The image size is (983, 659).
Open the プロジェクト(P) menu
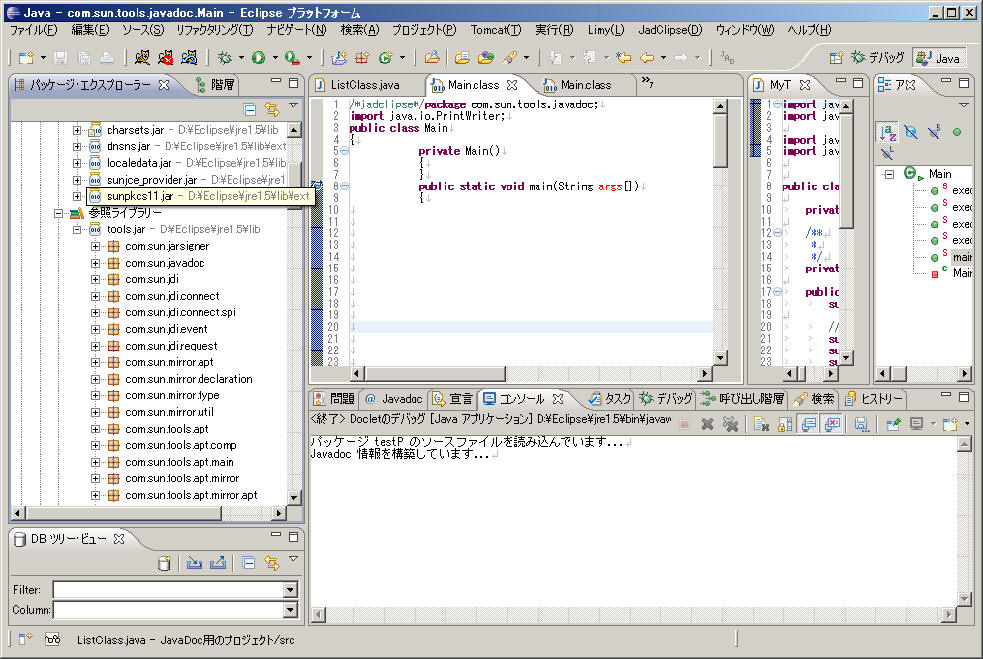(x=423, y=30)
